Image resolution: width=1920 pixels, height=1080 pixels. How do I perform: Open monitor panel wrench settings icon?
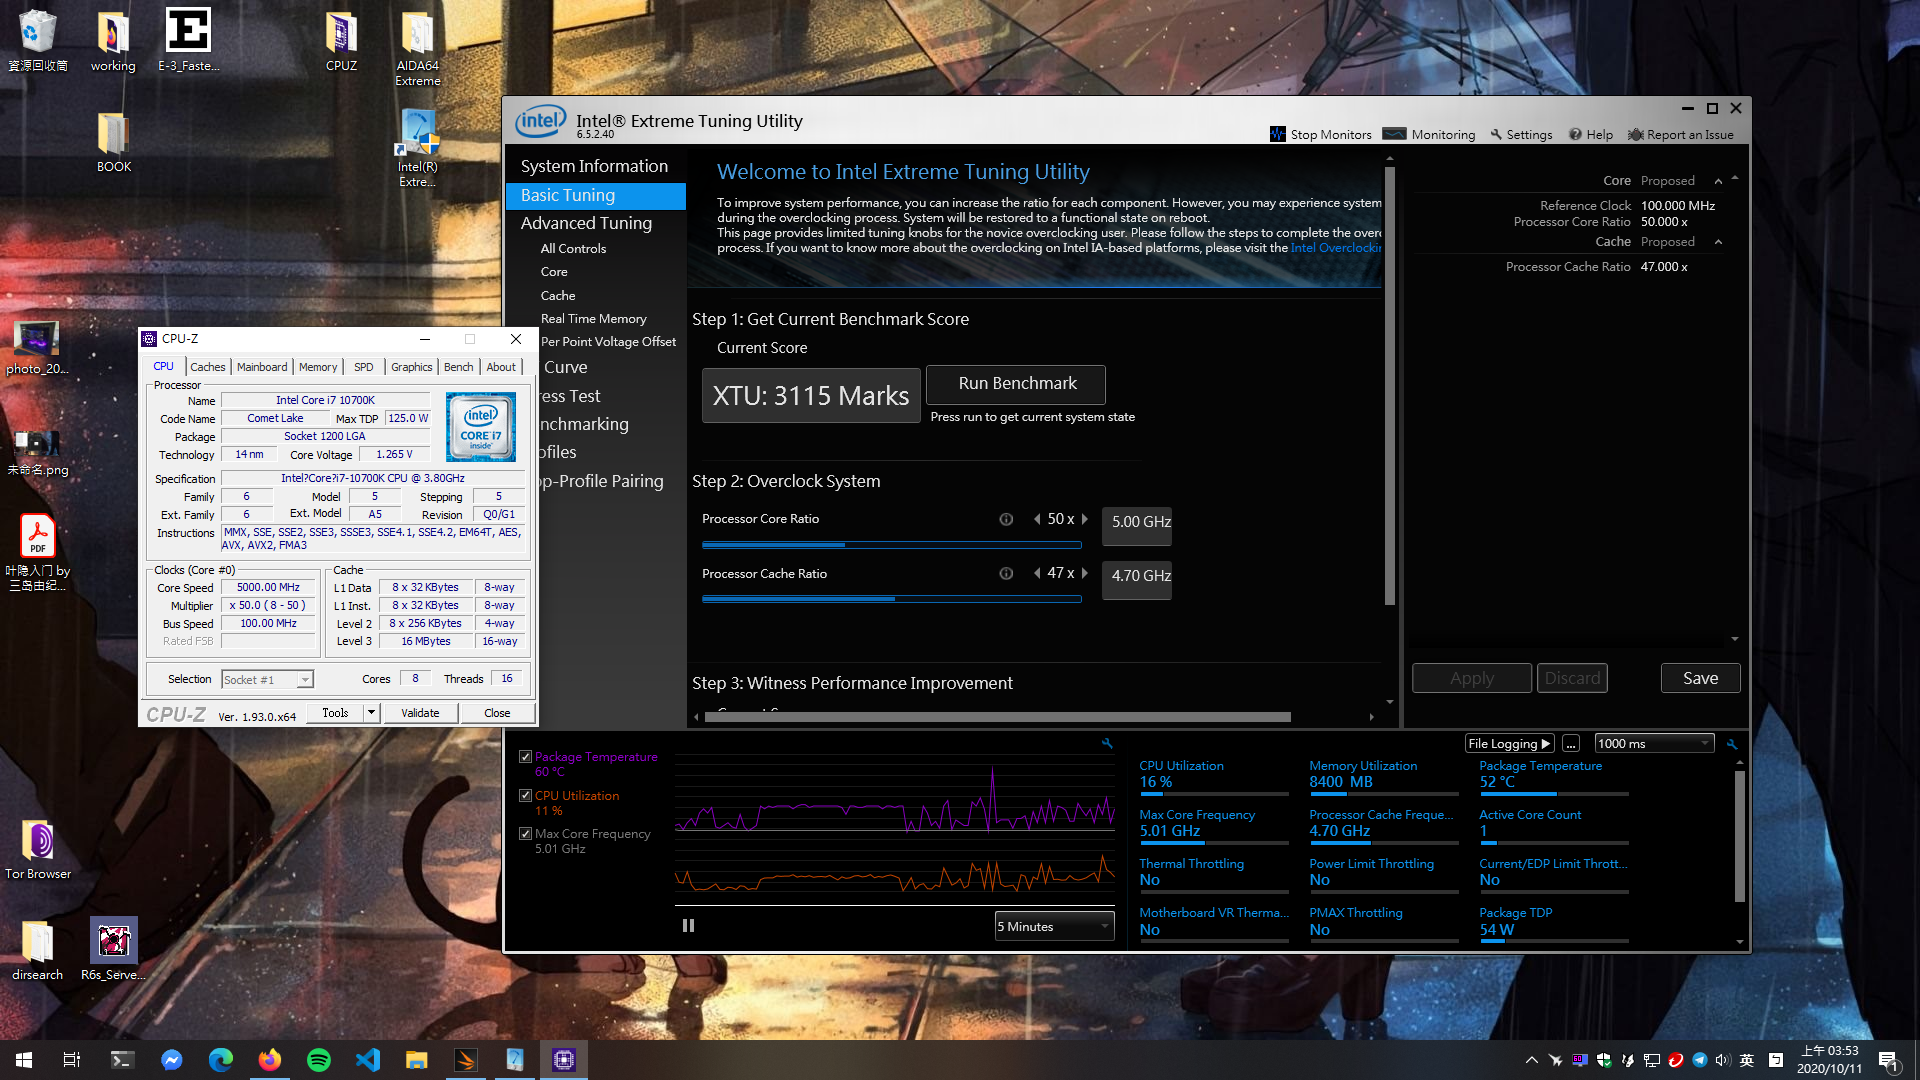tap(1732, 744)
